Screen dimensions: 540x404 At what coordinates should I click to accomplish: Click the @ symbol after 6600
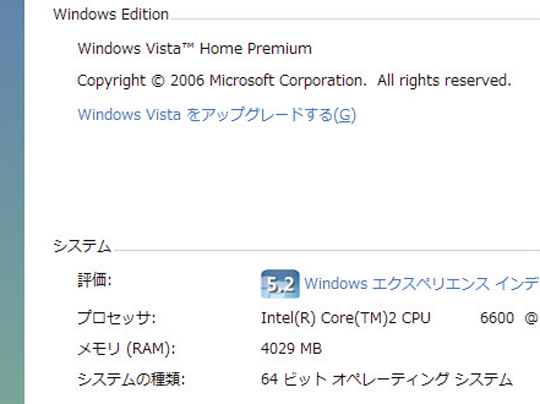(x=531, y=318)
